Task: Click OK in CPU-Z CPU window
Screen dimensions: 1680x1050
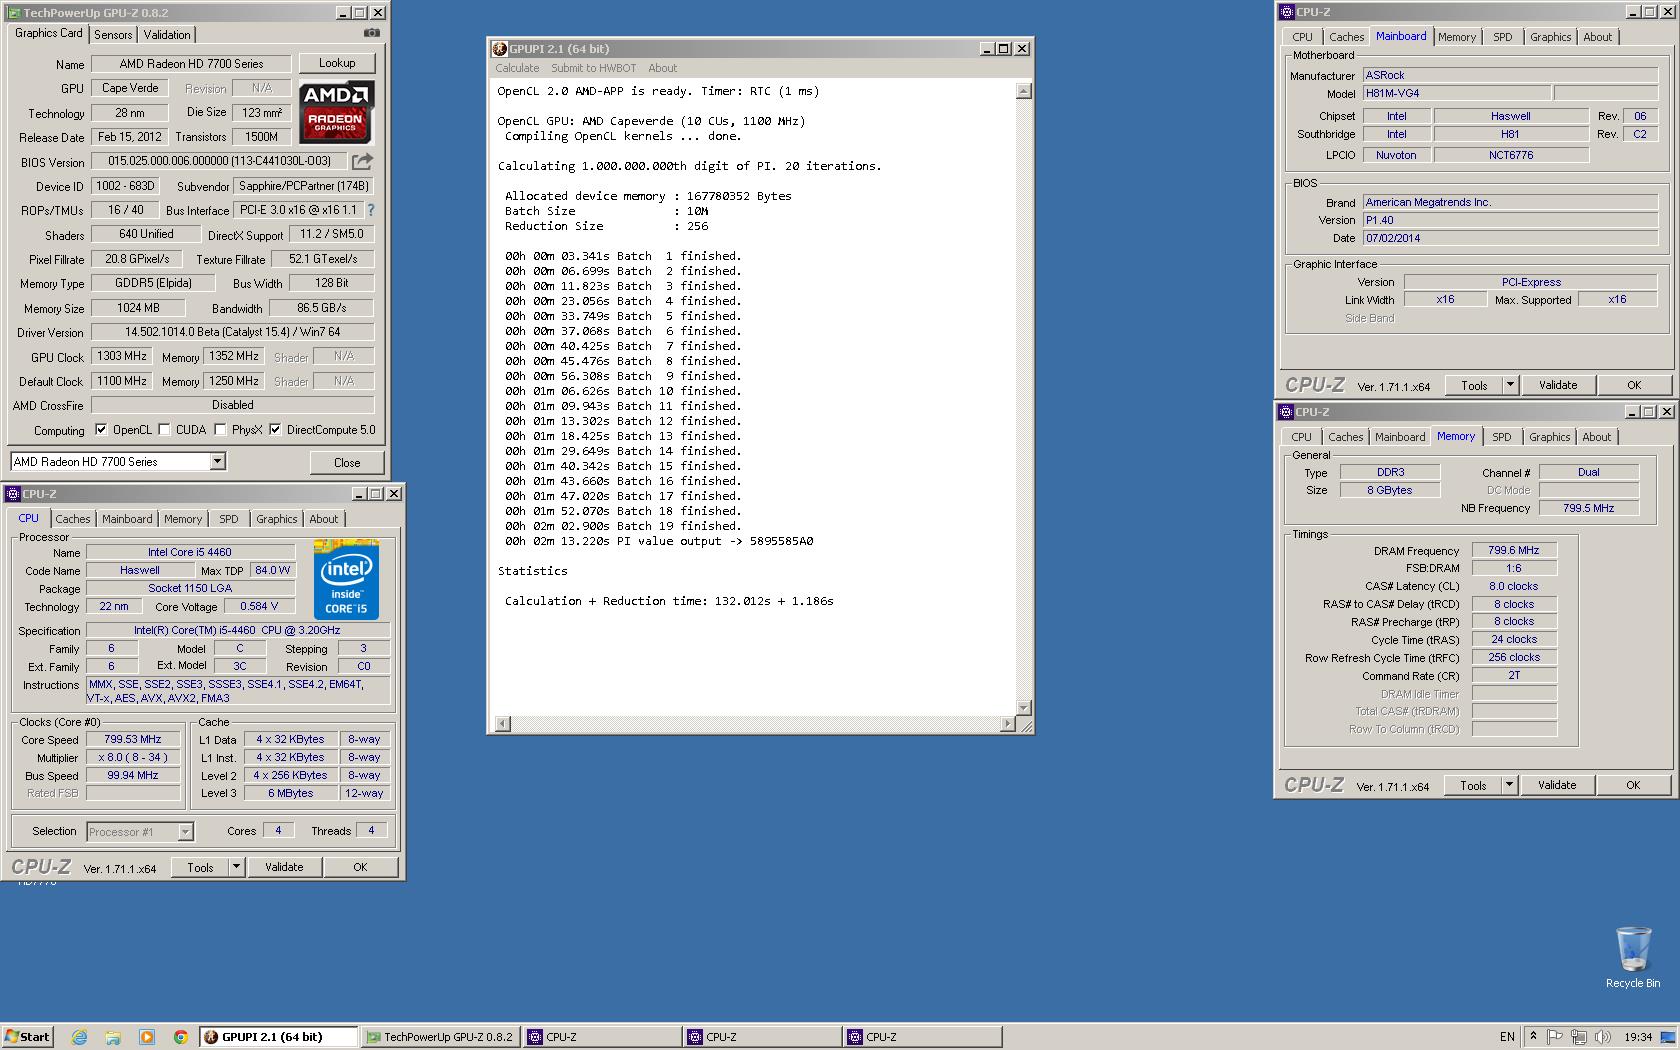Action: tap(360, 867)
